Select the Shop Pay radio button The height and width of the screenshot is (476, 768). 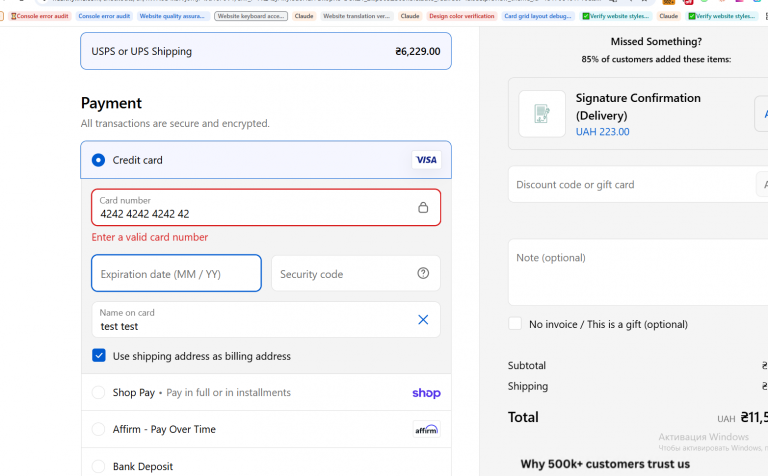[x=98, y=392]
